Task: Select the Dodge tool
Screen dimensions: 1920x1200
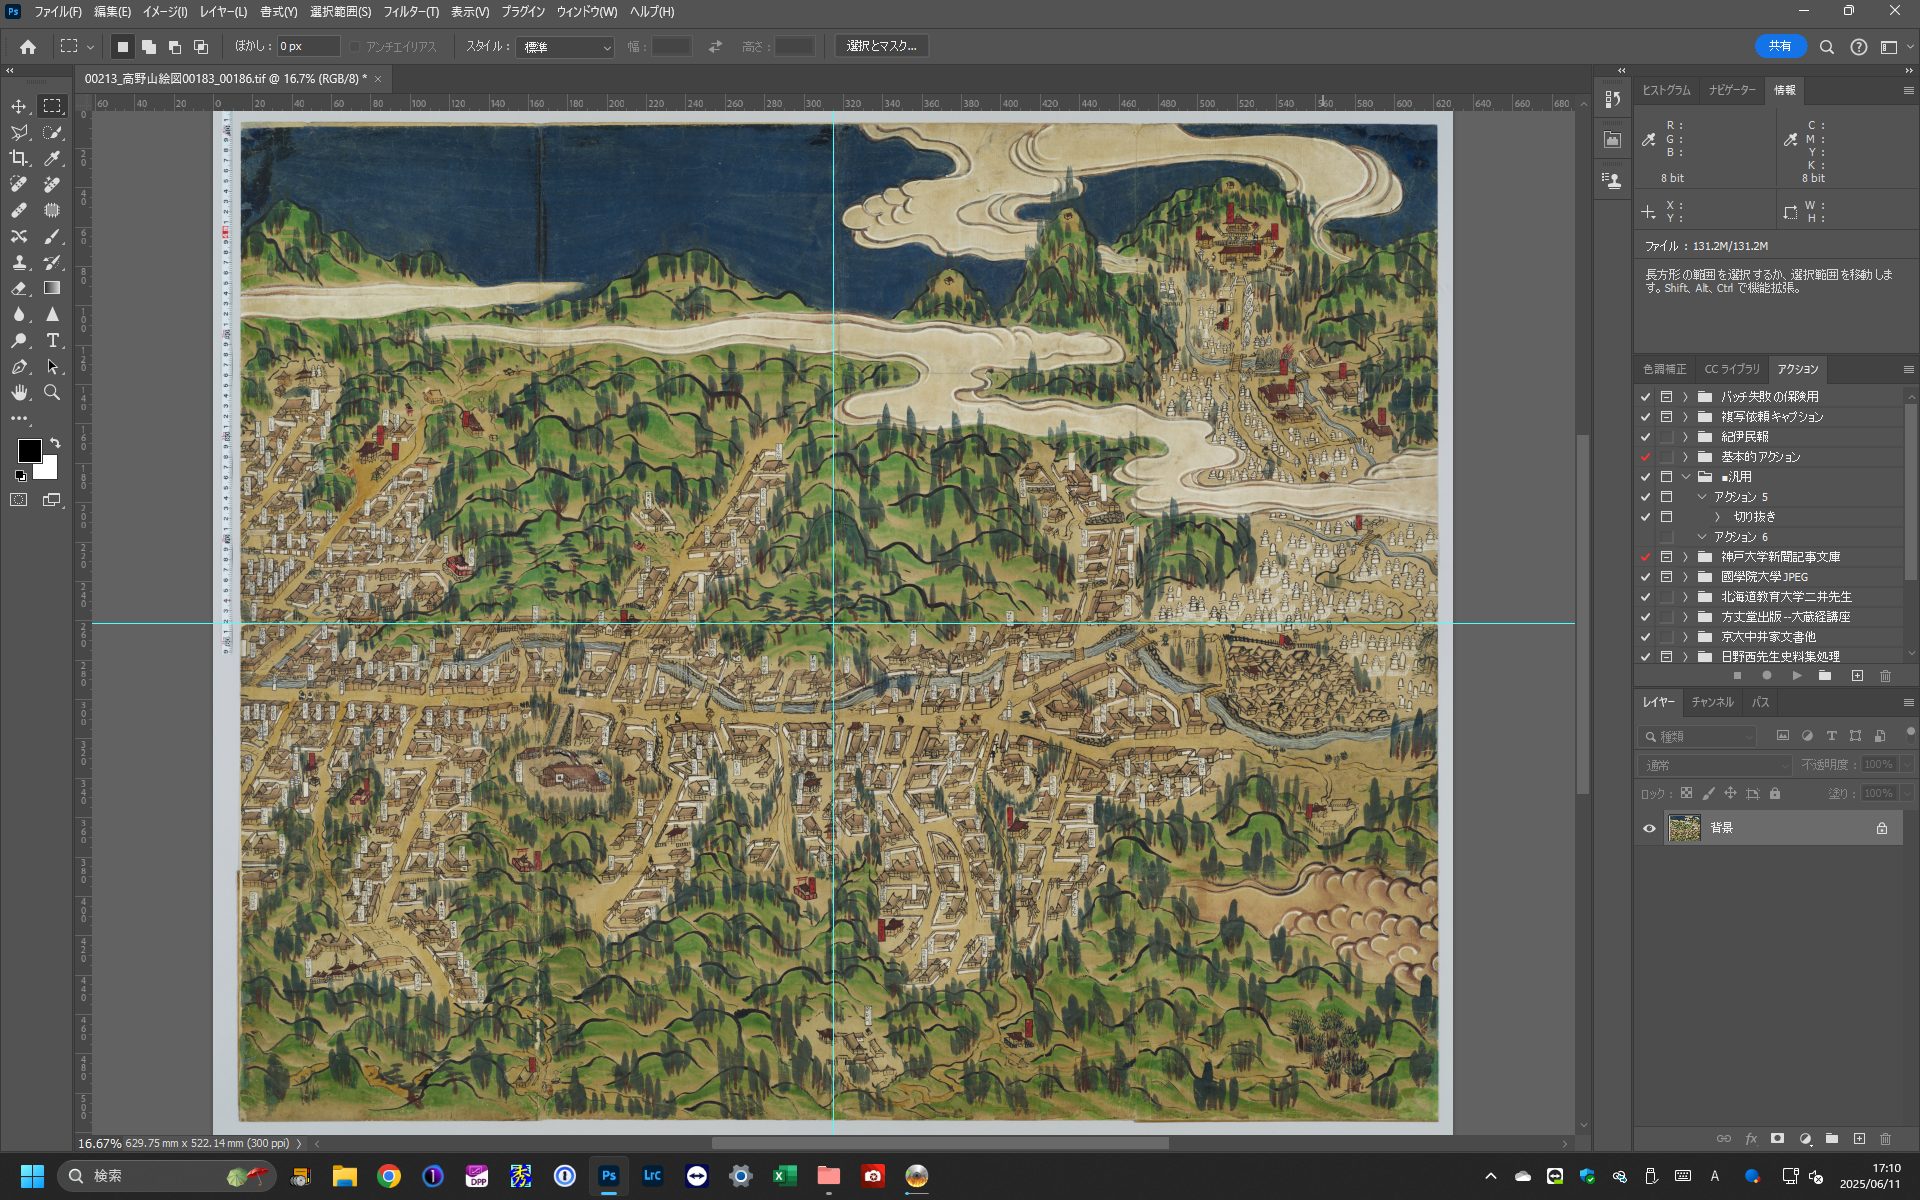Action: [x=19, y=341]
